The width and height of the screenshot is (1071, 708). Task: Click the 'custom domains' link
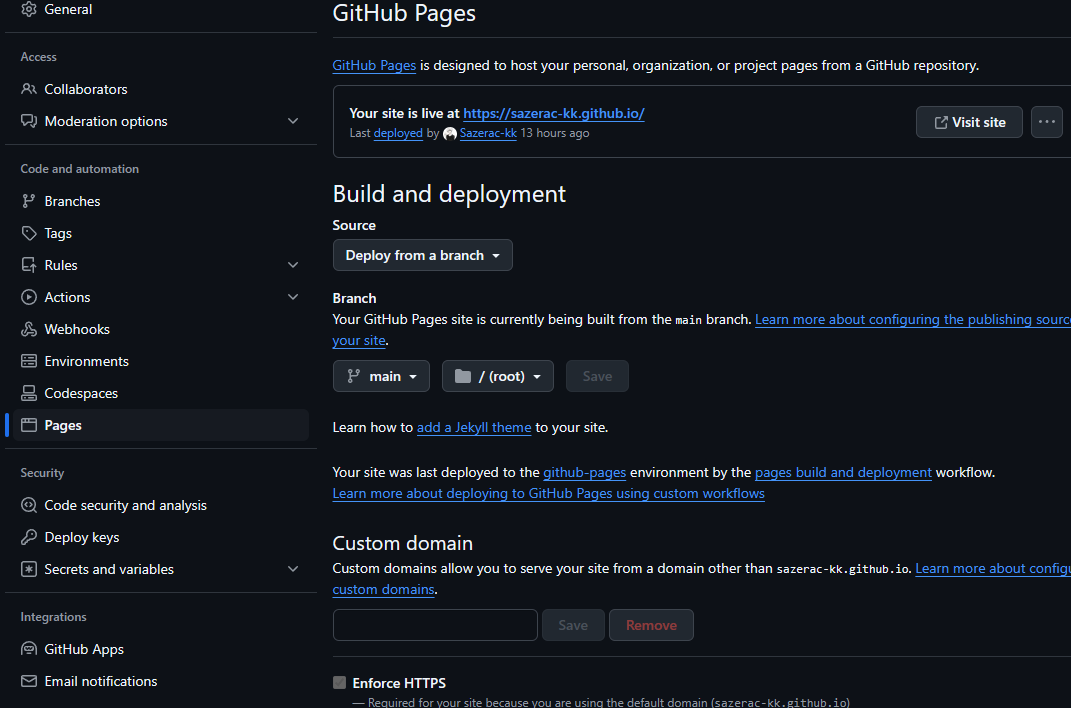pyautogui.click(x=383, y=589)
